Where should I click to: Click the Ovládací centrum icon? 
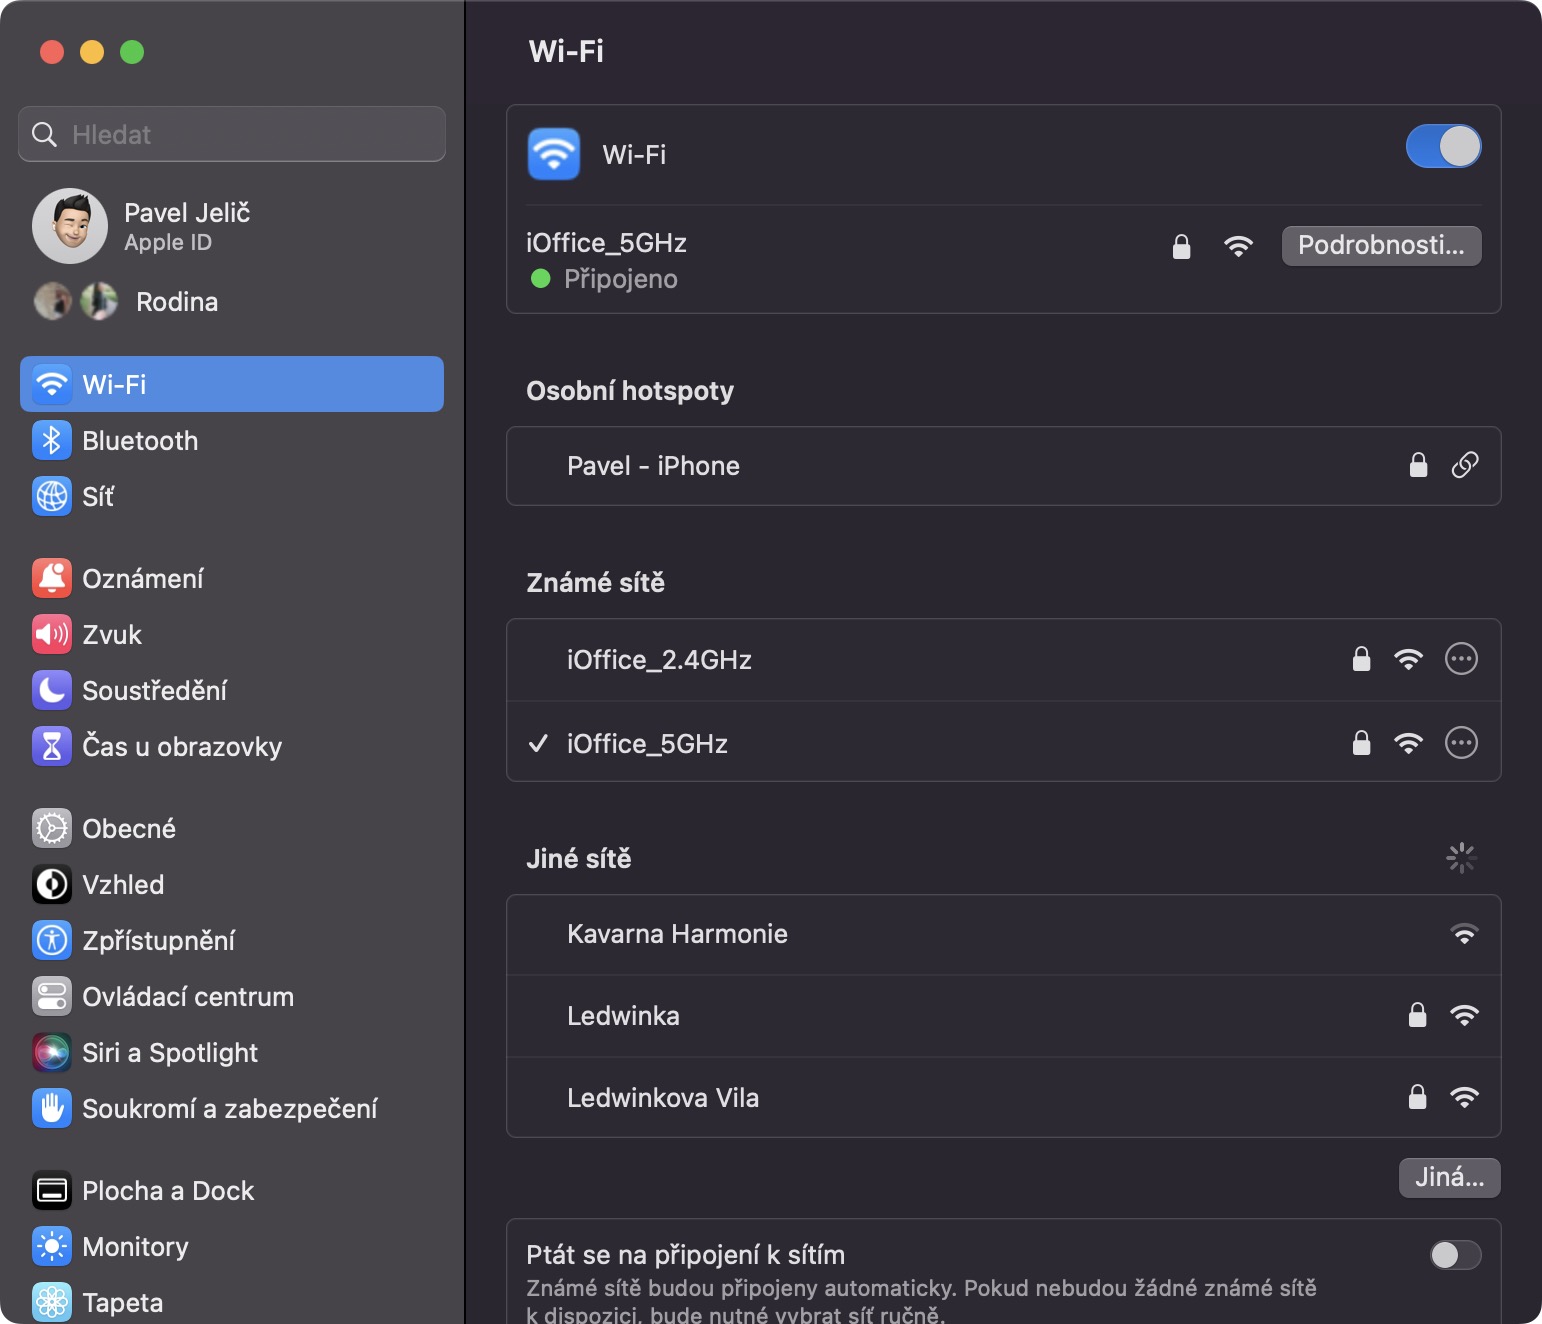pos(52,997)
